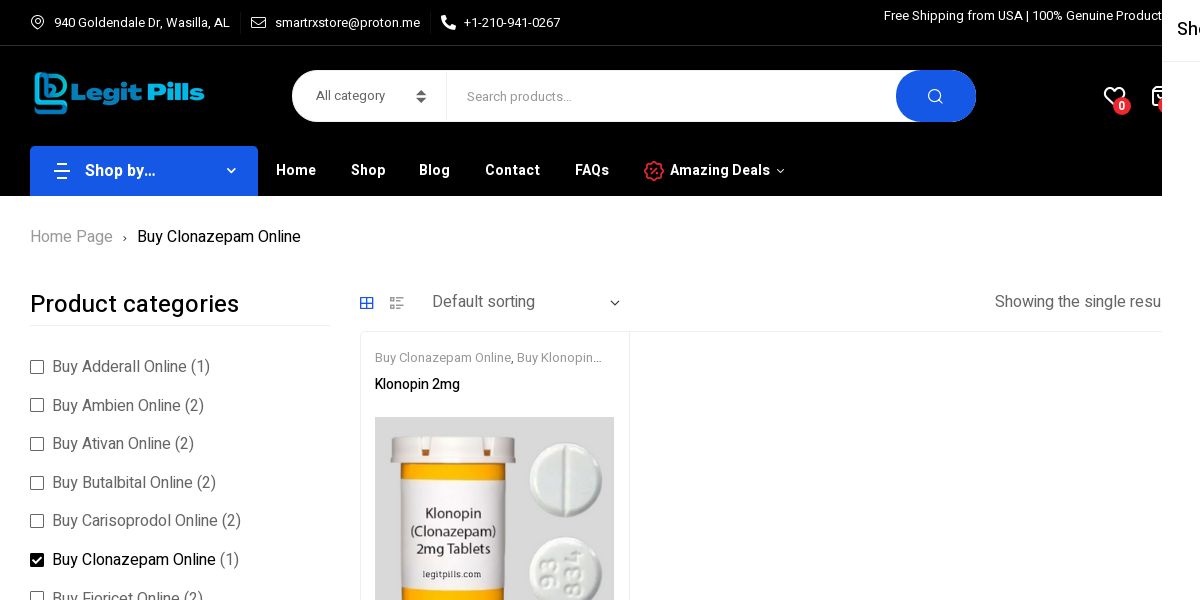Open the Legit Pills logo homepage
1200x600 pixels.
[119, 93]
